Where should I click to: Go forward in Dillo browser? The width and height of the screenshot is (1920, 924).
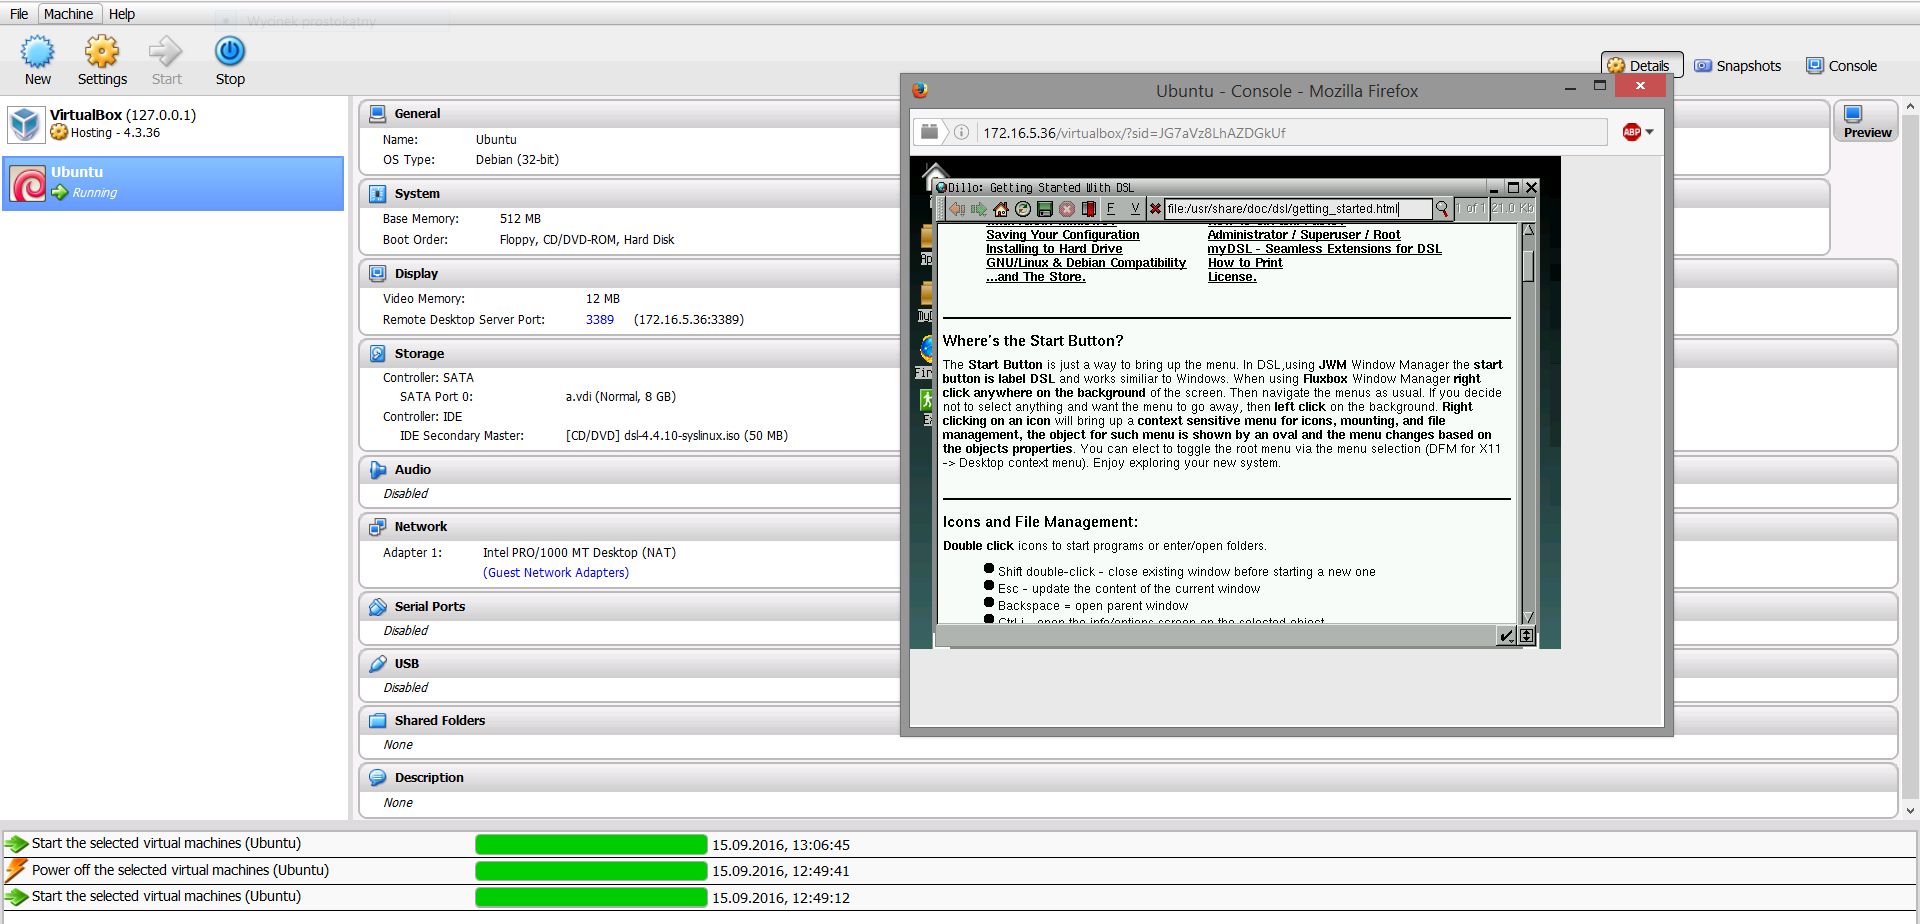click(979, 209)
